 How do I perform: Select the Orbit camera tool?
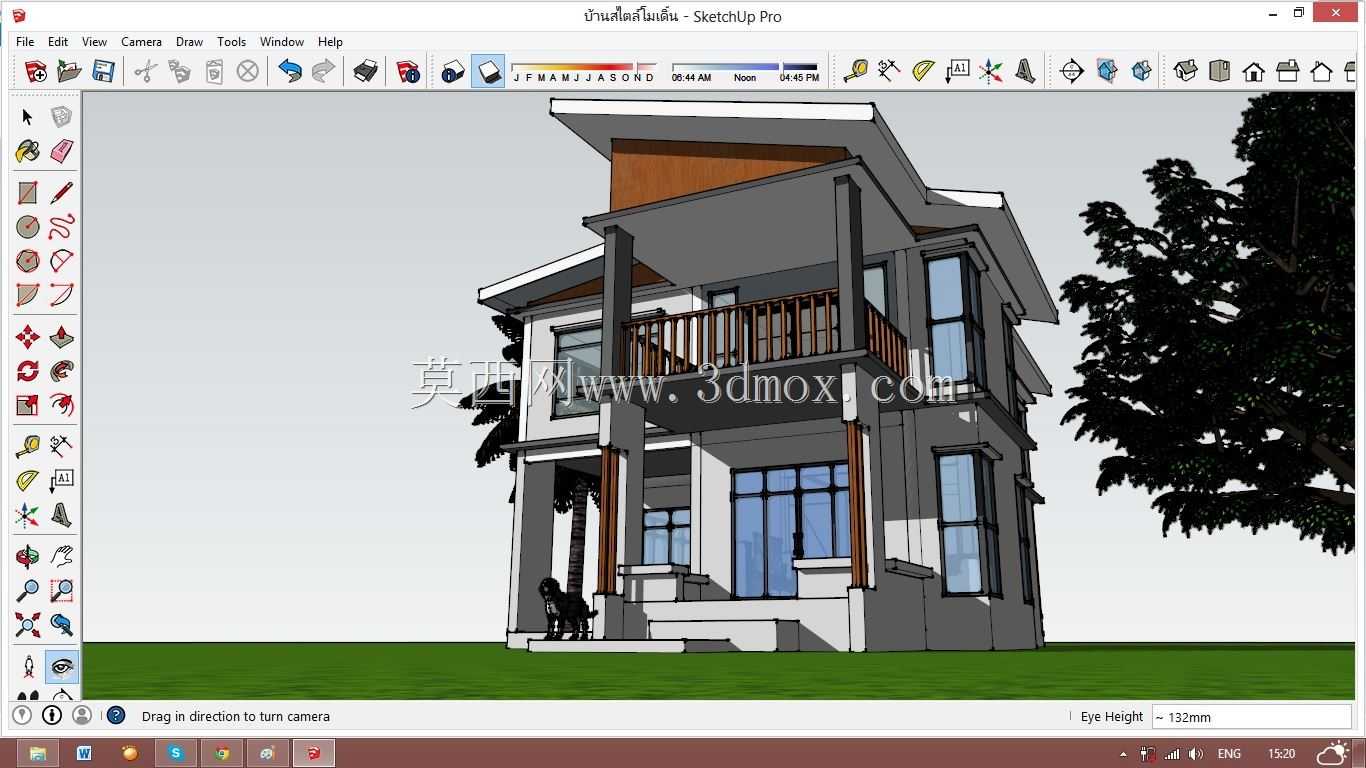pyautogui.click(x=27, y=556)
